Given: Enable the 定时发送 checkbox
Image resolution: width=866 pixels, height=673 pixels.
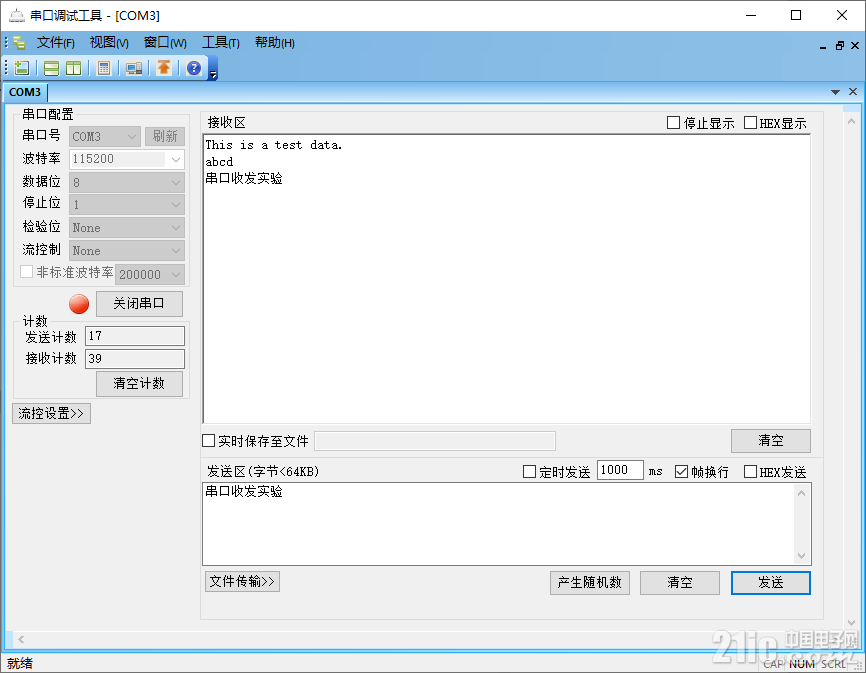Looking at the screenshot, I should click(529, 471).
